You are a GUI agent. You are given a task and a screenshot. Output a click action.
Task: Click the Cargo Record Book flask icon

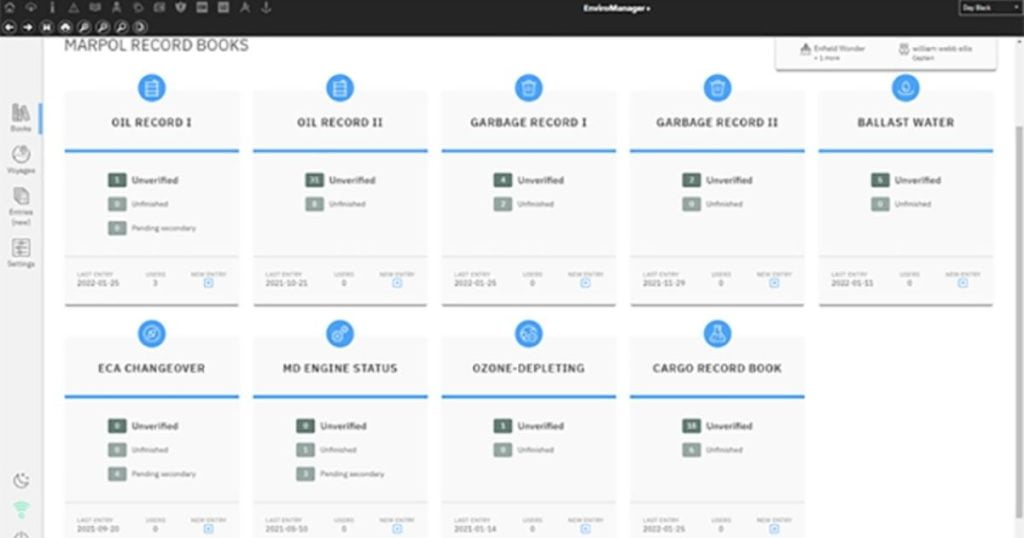point(717,334)
